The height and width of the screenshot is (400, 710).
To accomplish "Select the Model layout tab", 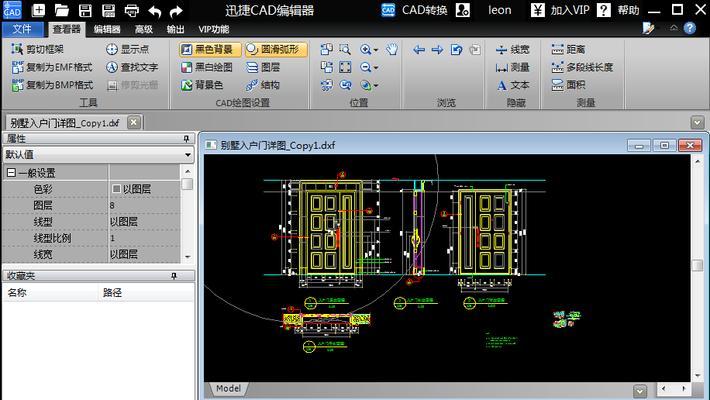I will pyautogui.click(x=228, y=389).
